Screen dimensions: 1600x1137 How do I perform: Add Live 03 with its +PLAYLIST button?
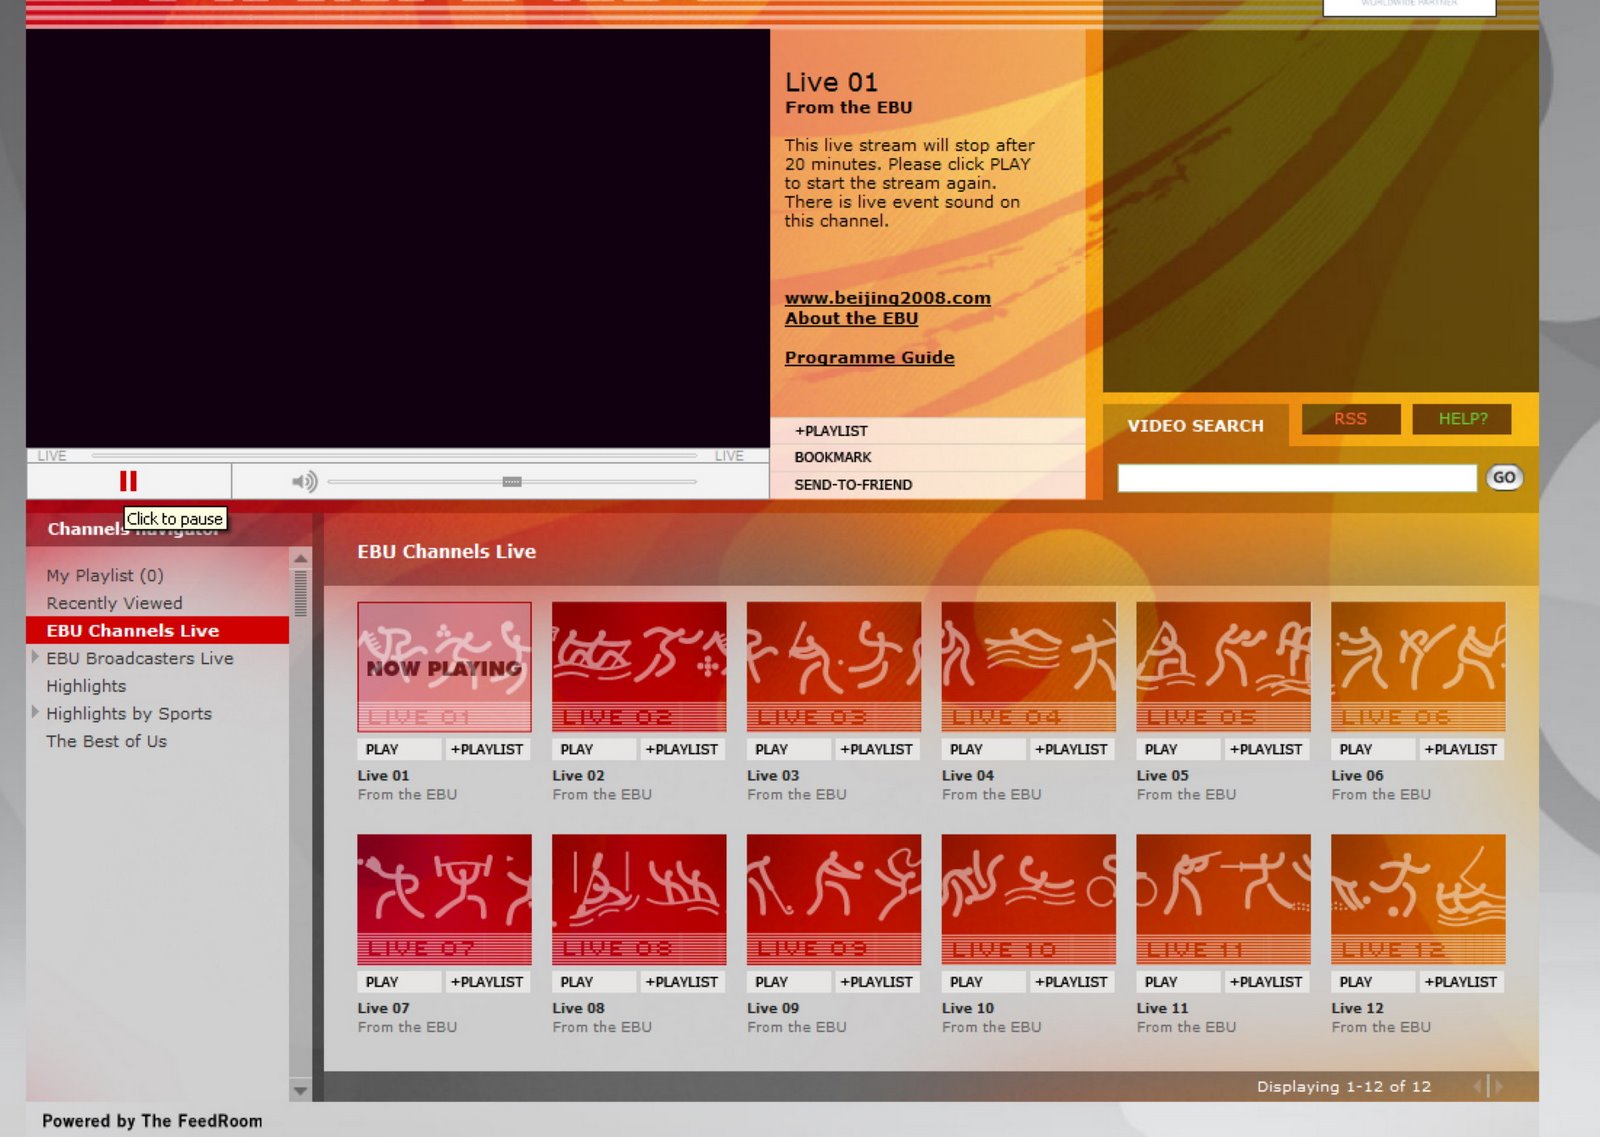pos(877,749)
